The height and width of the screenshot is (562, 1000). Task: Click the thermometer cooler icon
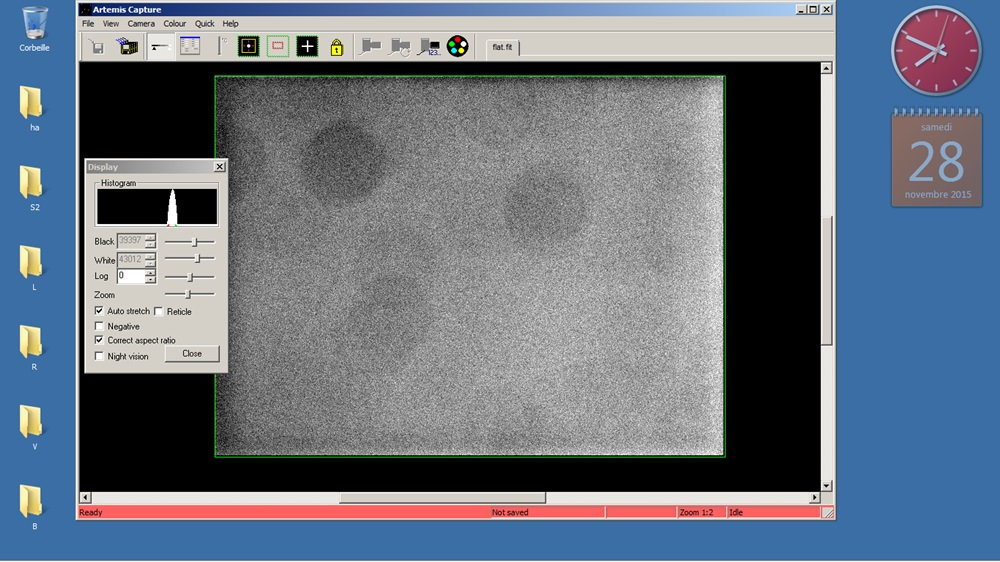221,46
